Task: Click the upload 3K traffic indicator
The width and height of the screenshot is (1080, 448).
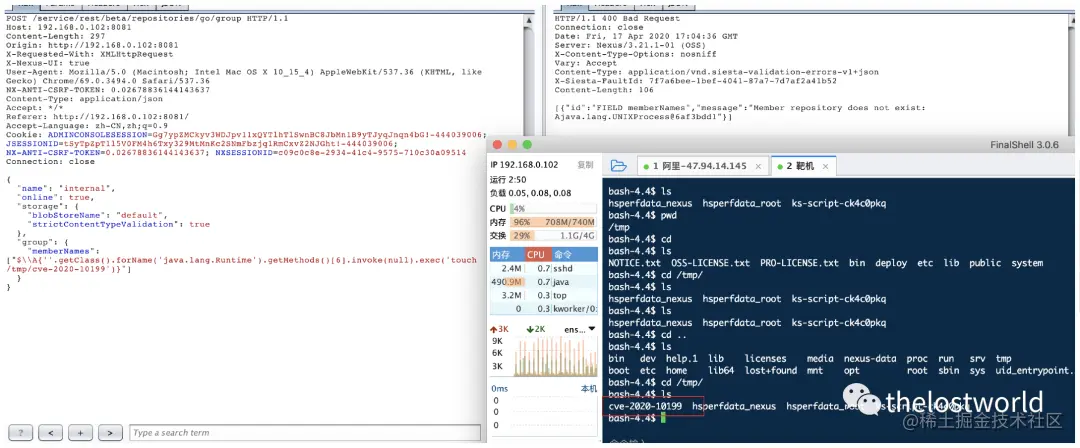Action: [499, 329]
